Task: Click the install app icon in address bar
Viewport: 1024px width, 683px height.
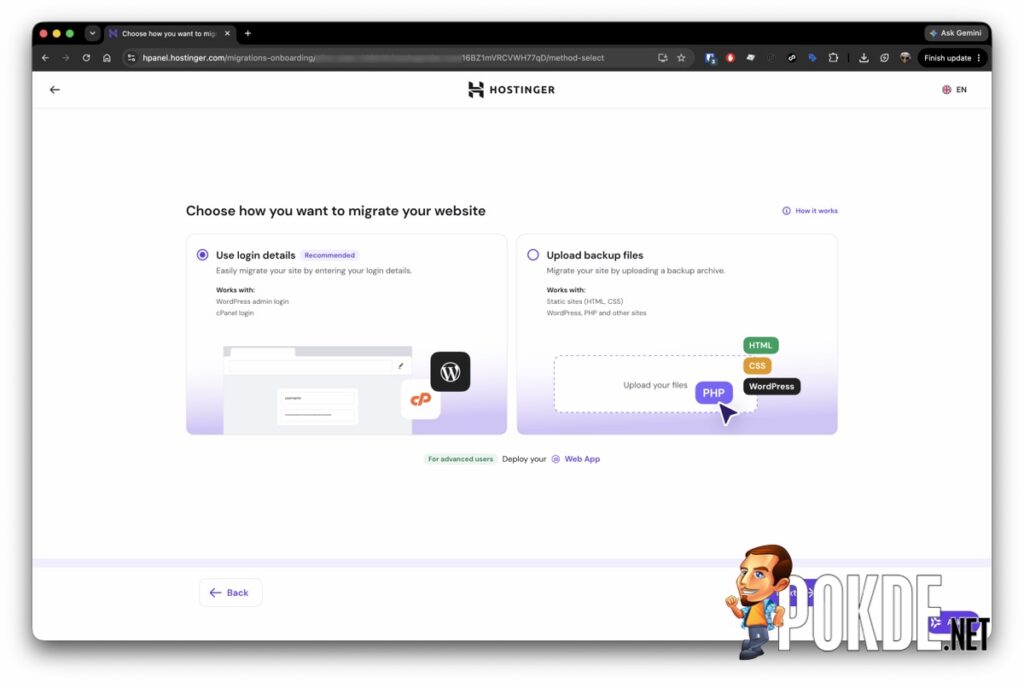Action: [663, 58]
